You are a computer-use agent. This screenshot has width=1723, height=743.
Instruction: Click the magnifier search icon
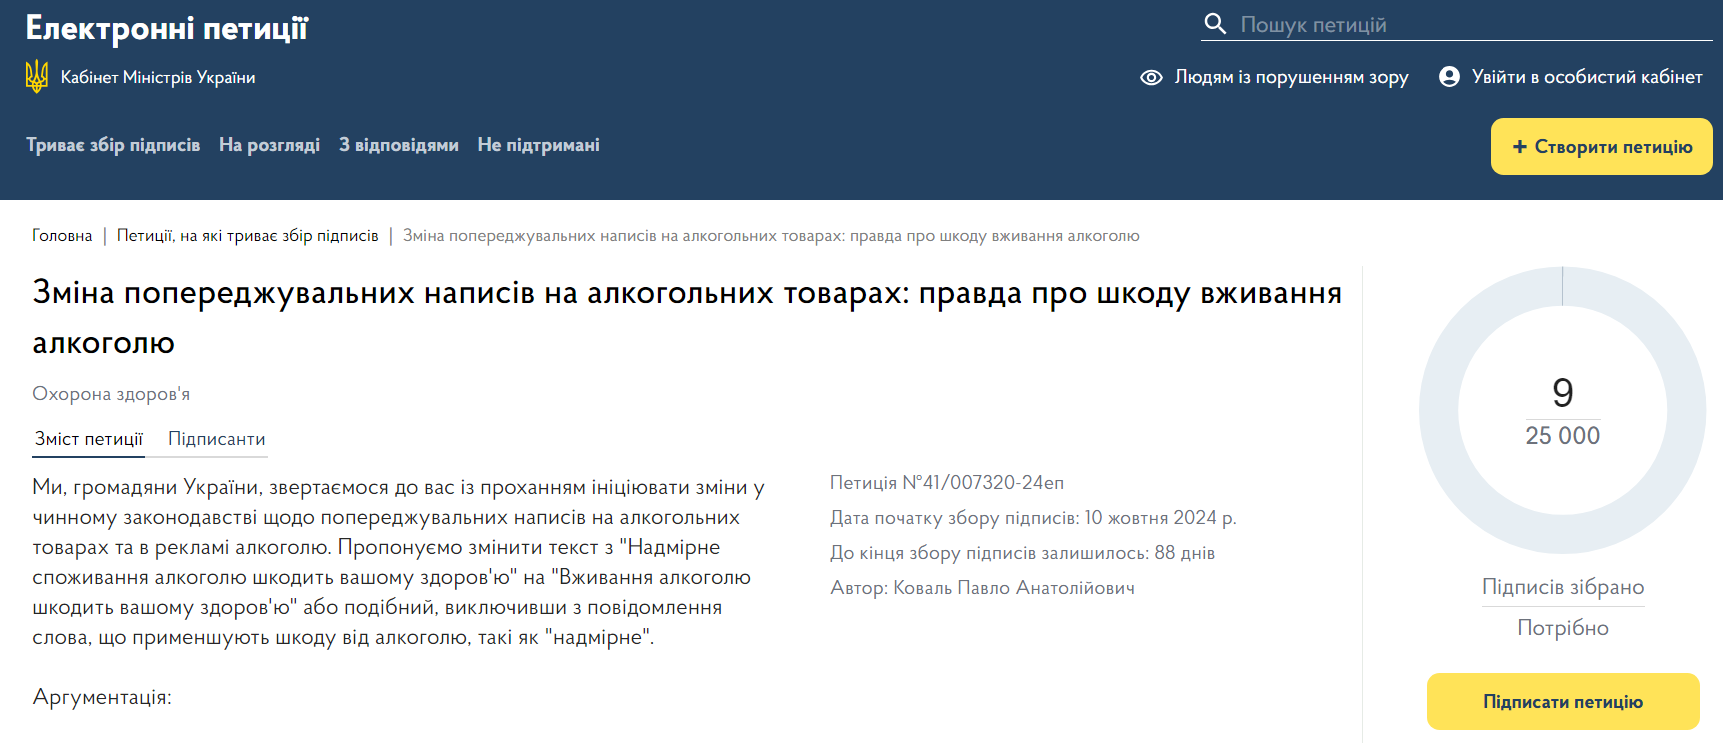point(1215,24)
